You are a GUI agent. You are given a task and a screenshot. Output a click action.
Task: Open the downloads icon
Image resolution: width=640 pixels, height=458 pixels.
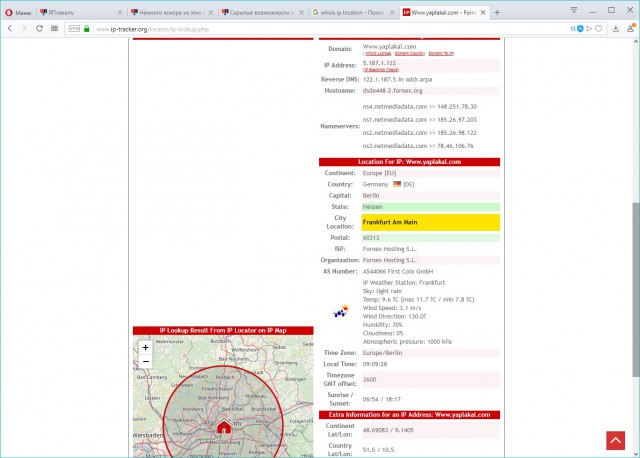click(616, 29)
